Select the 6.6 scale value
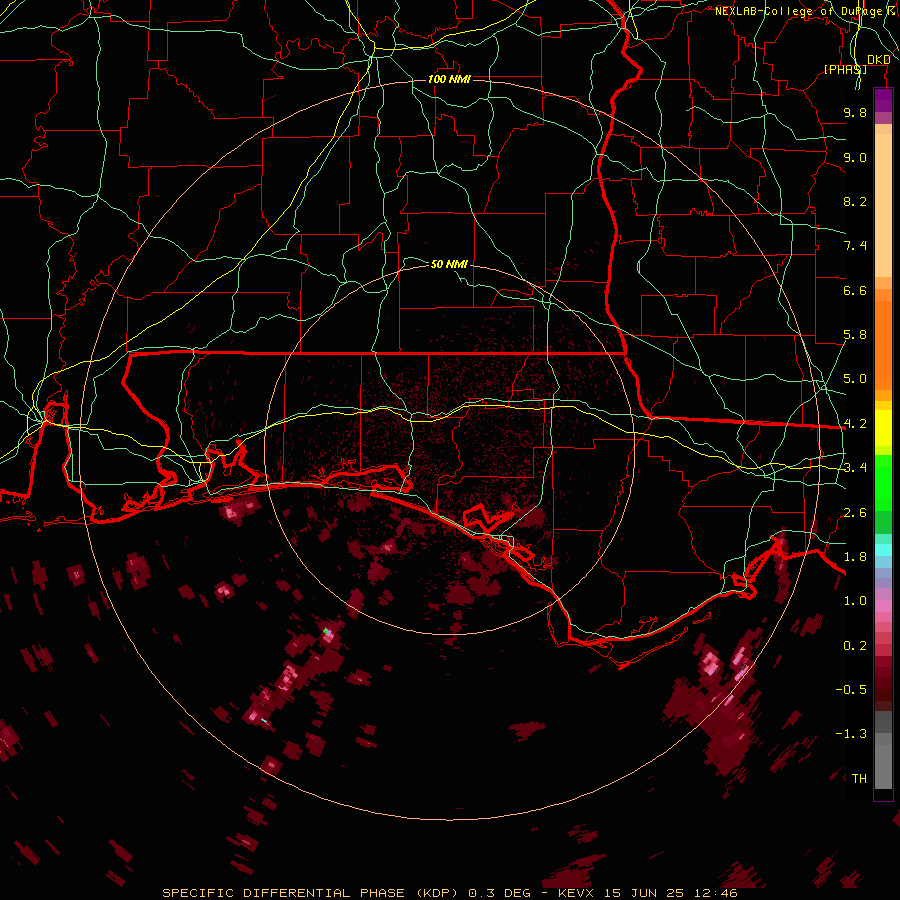900x900 pixels. point(855,290)
